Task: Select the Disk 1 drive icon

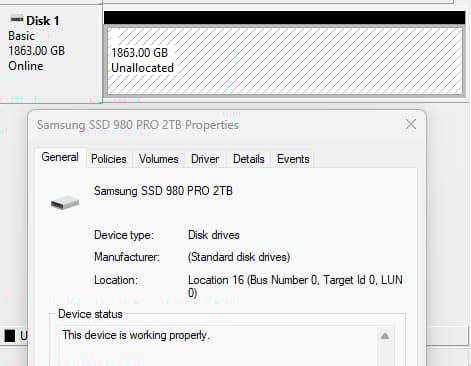Action: click(x=17, y=19)
